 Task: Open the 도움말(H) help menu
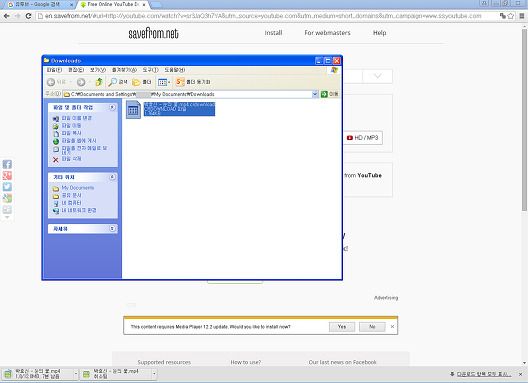[x=174, y=70]
